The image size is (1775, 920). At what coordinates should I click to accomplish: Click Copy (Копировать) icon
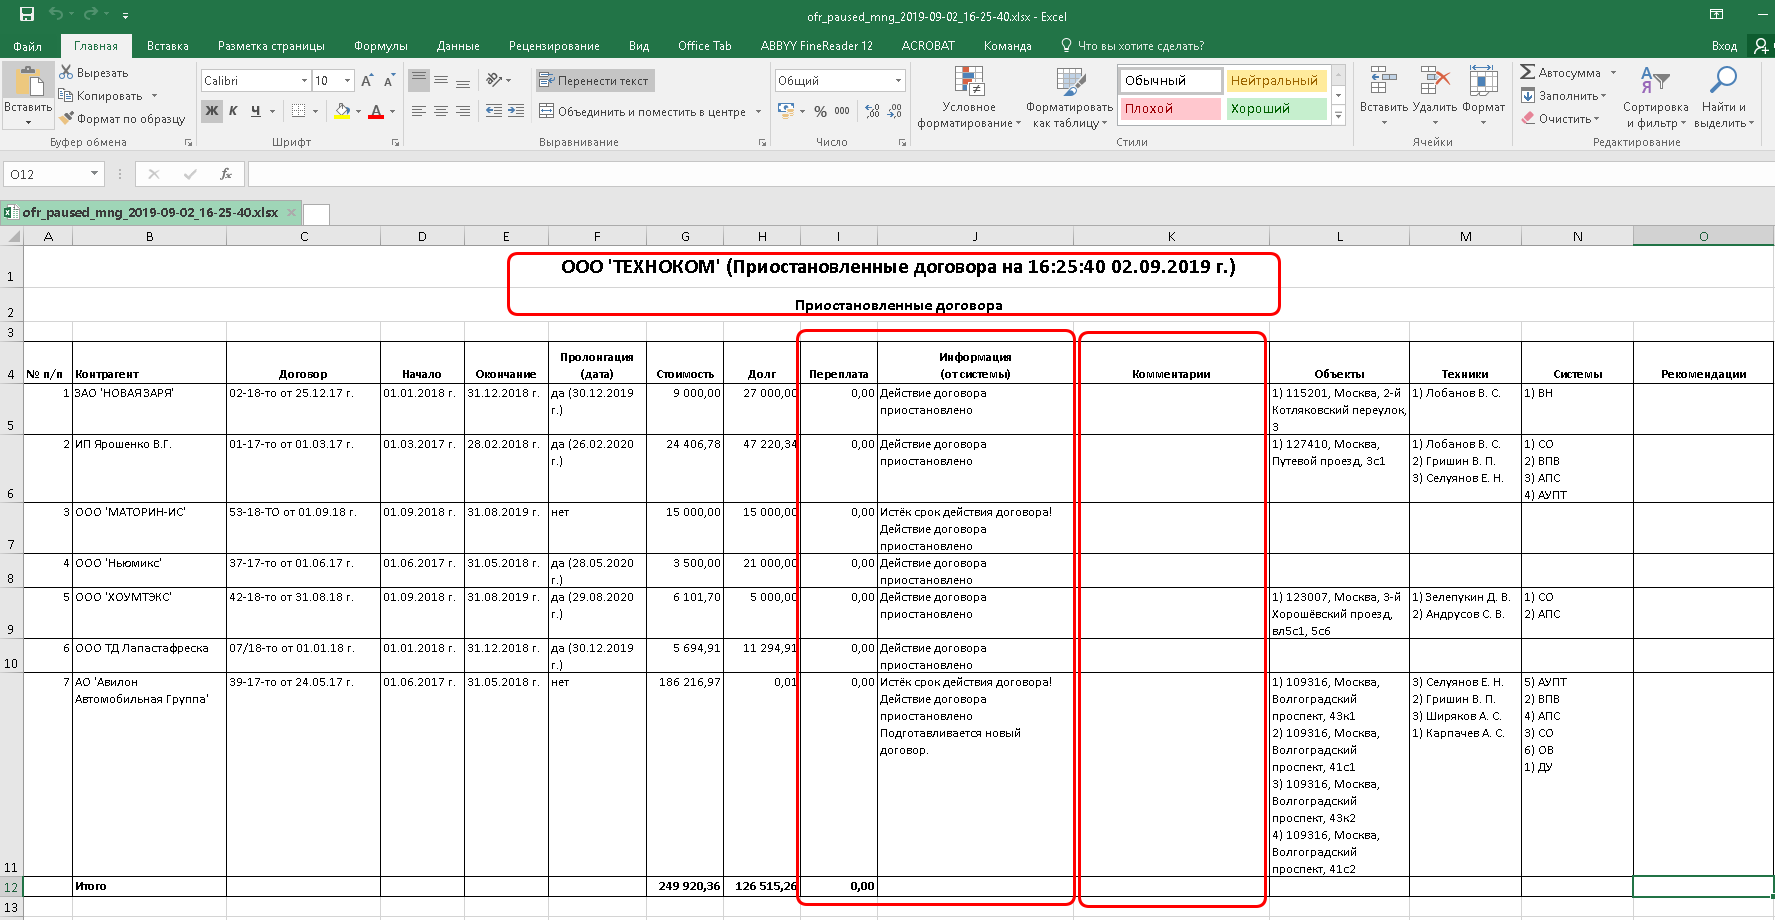pyautogui.click(x=66, y=95)
